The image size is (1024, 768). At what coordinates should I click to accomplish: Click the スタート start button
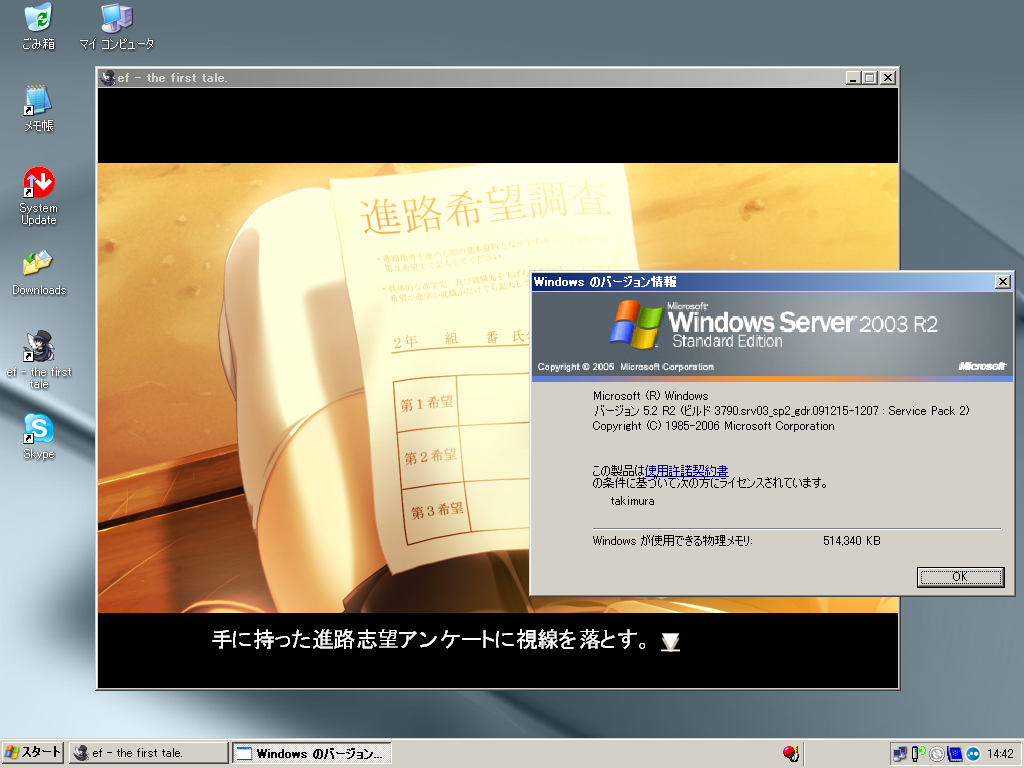pyautogui.click(x=32, y=752)
